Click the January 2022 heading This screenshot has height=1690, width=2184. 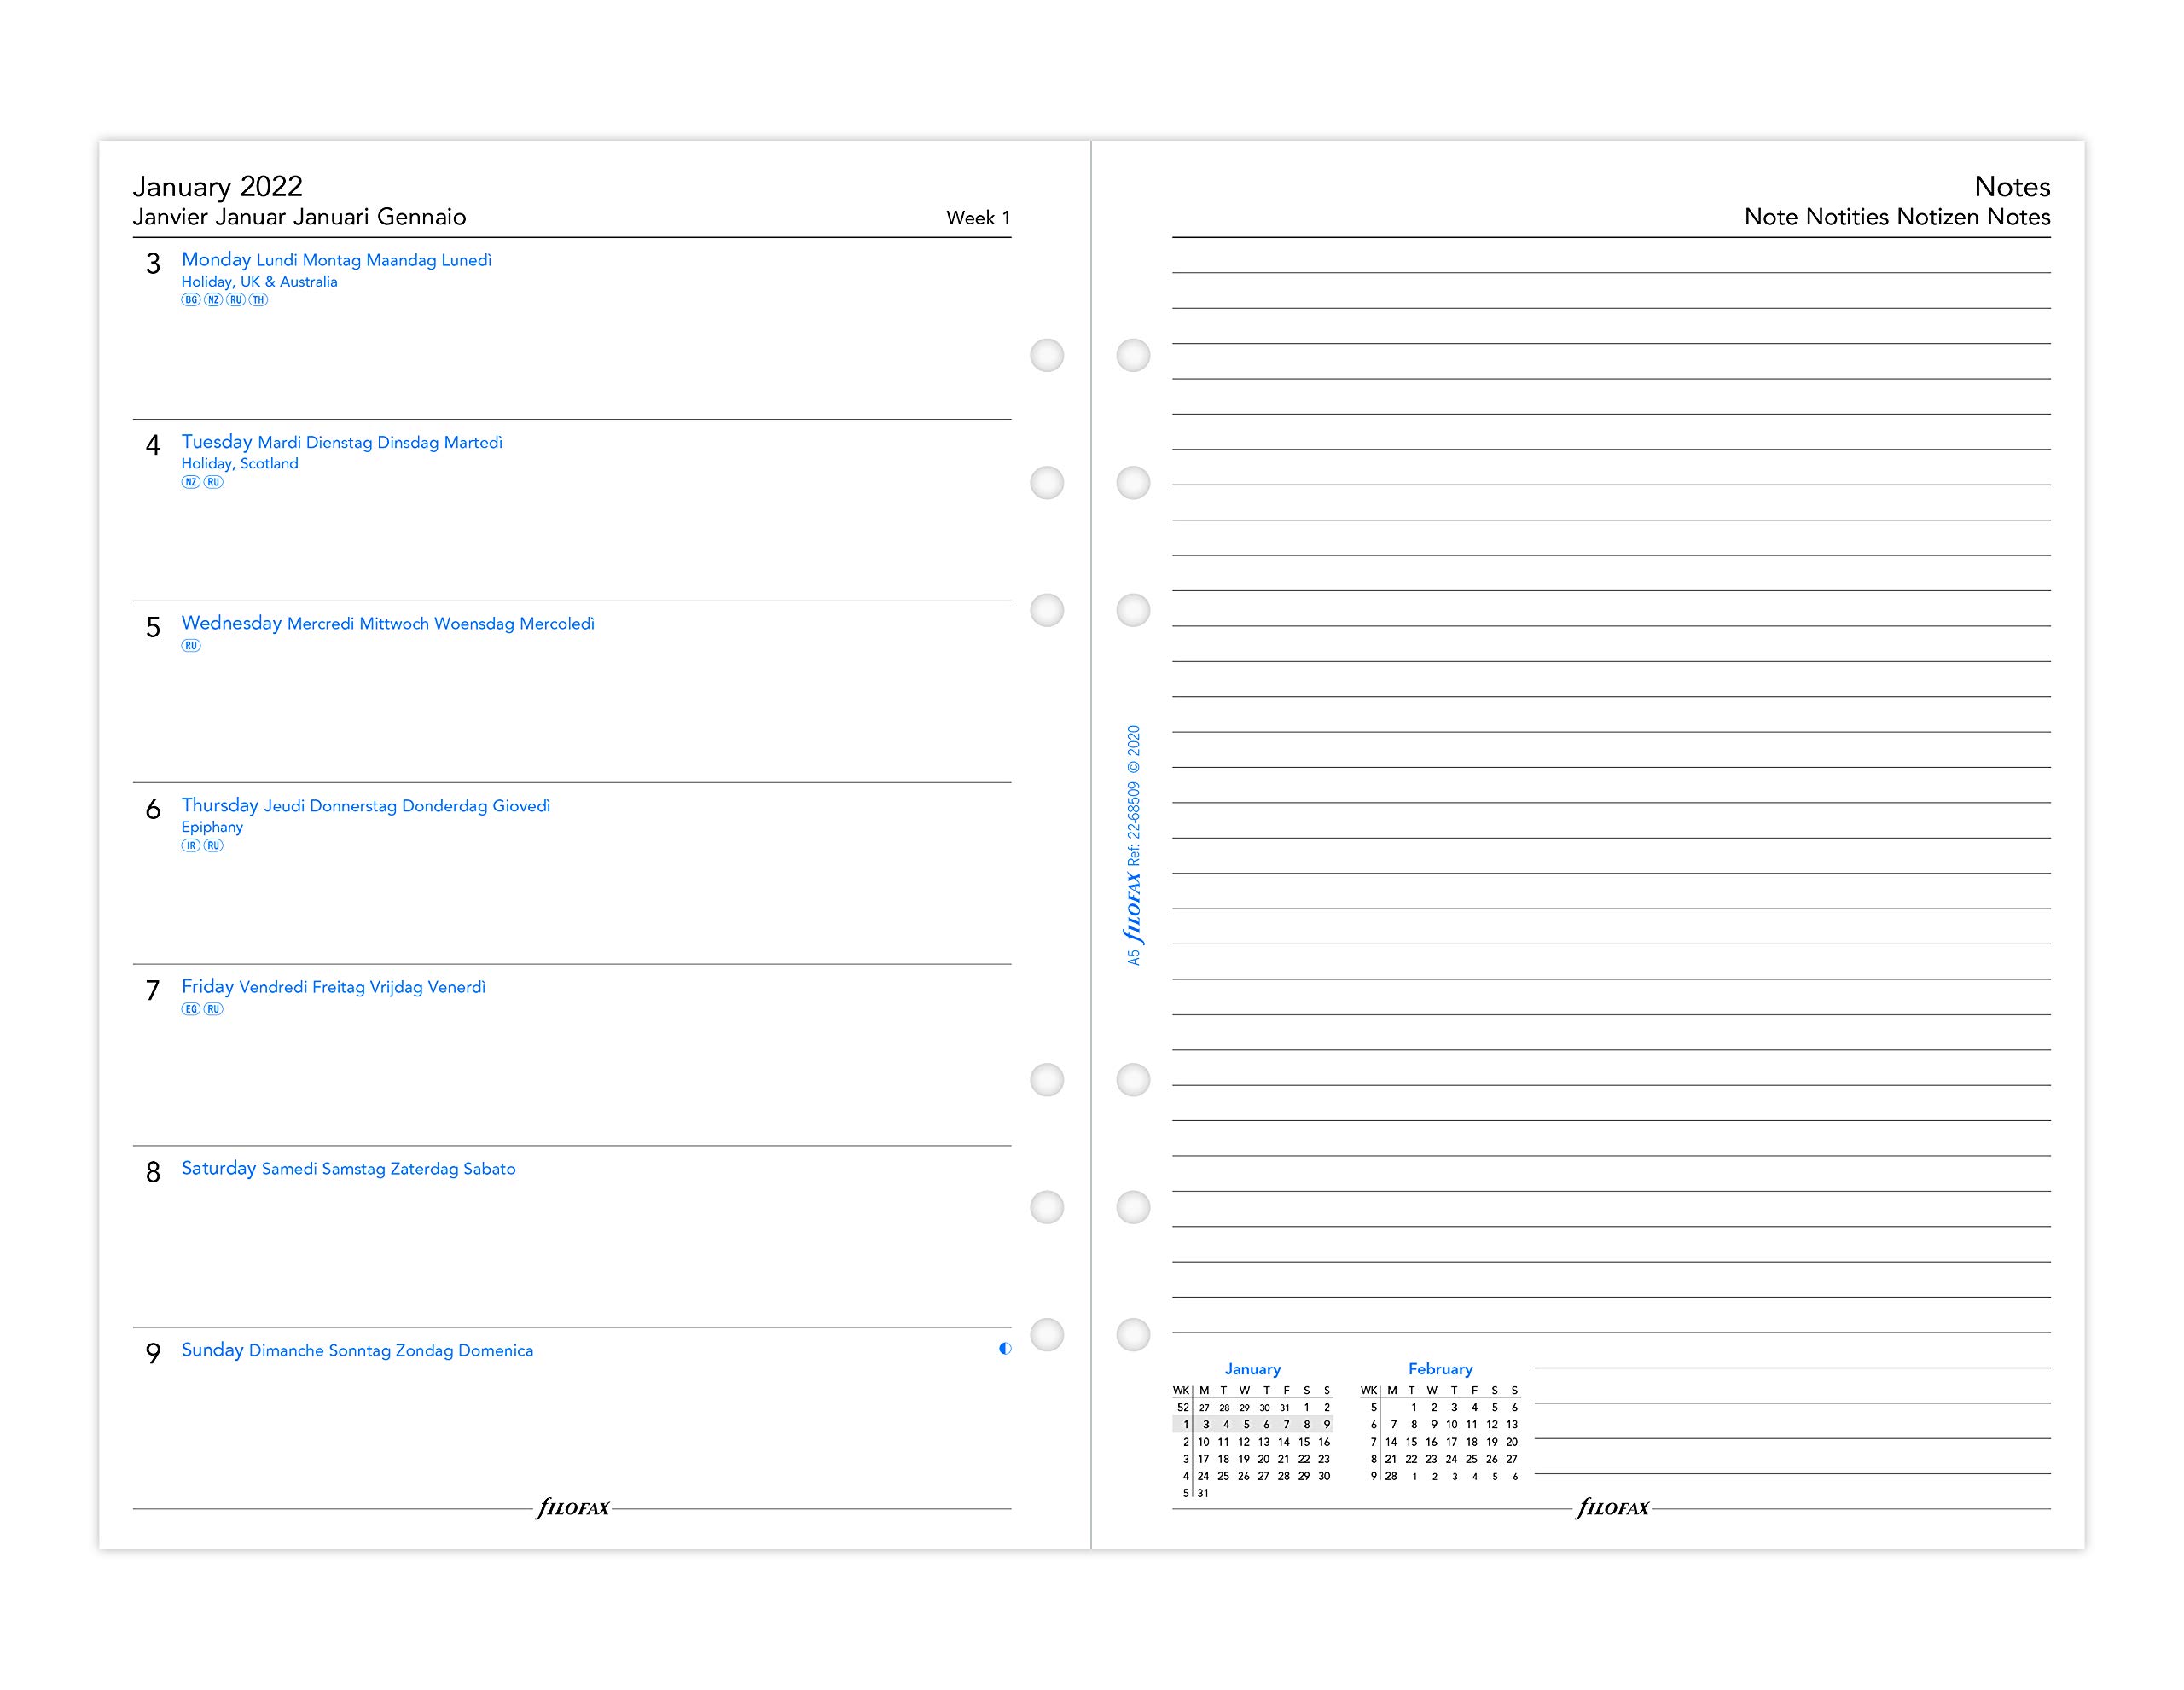217,186
